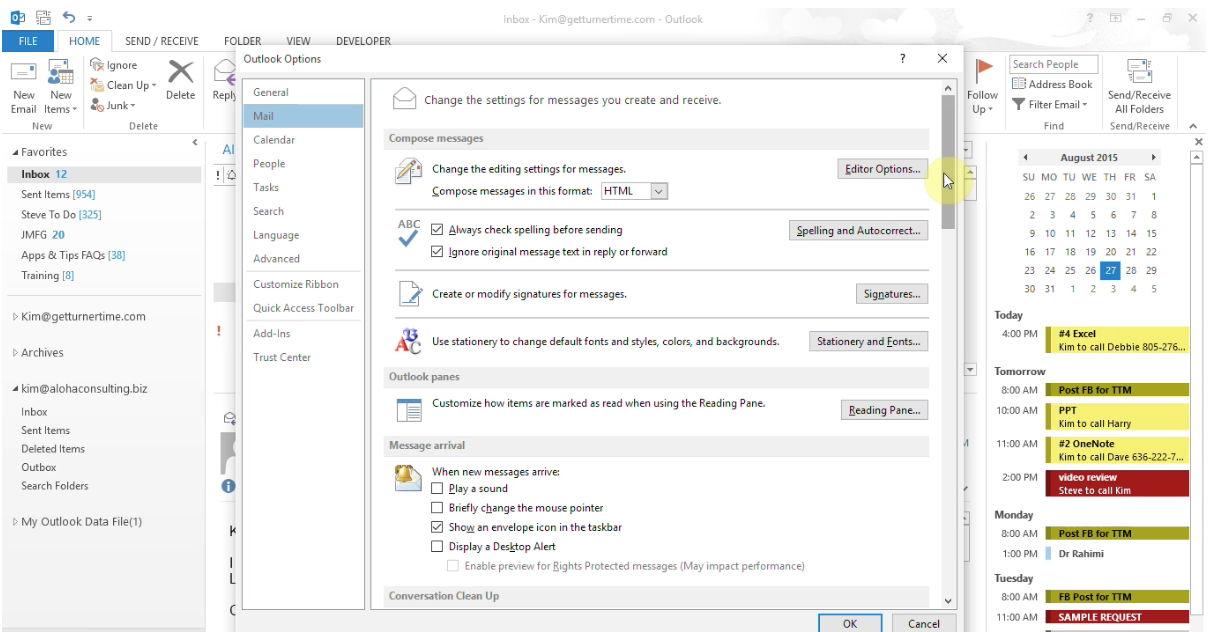The height and width of the screenshot is (632, 1208).
Task: Select the Calendar options category
Action: [x=303, y=140]
